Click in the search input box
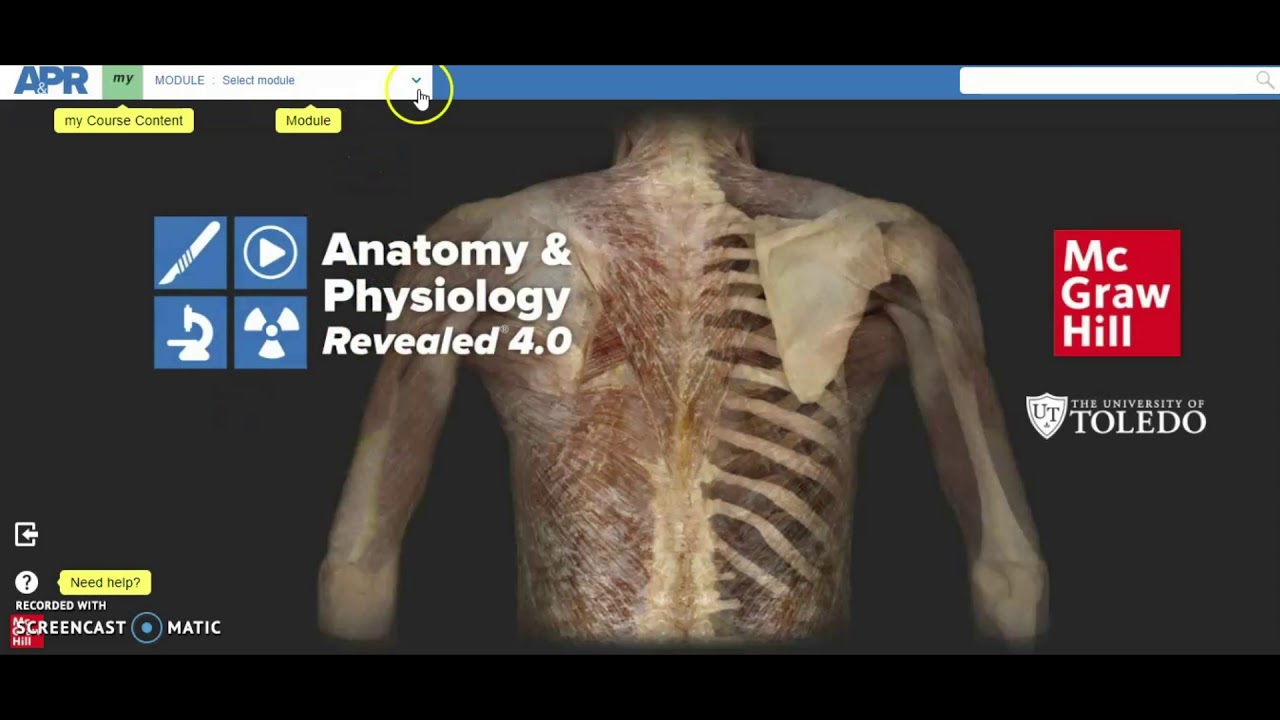Screen dimensions: 1280x720 pos(1106,81)
